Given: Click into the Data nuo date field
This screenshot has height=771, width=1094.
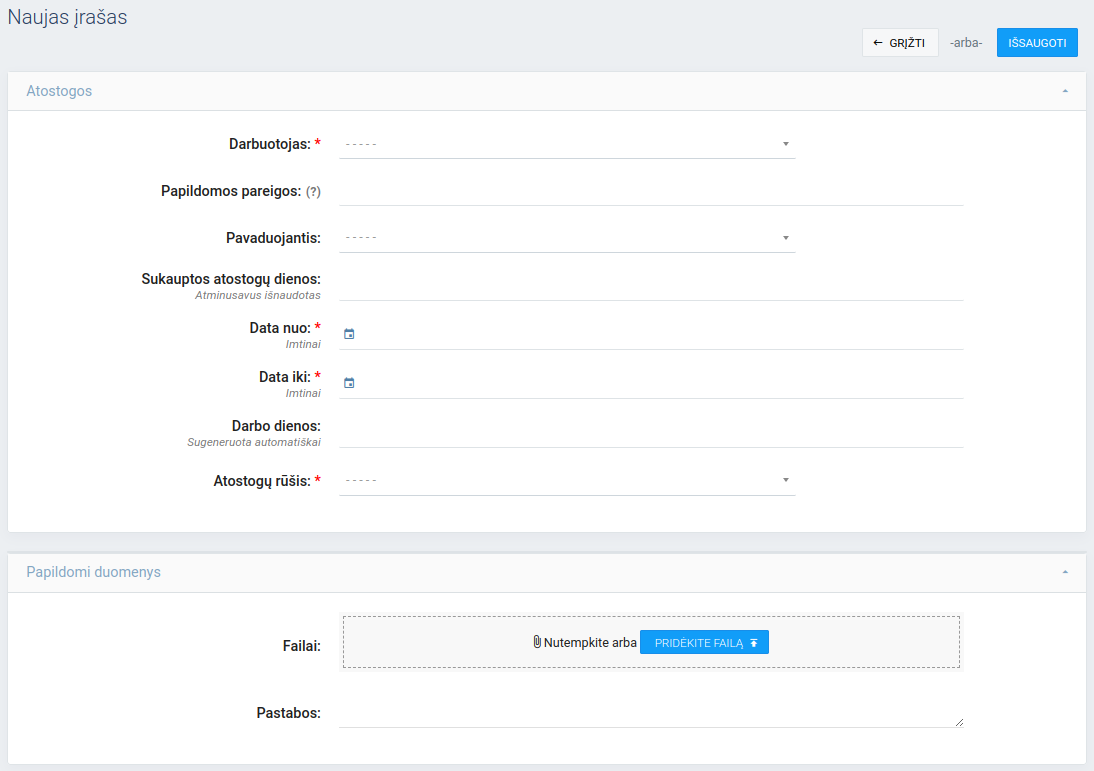Looking at the screenshot, I should click(x=660, y=334).
